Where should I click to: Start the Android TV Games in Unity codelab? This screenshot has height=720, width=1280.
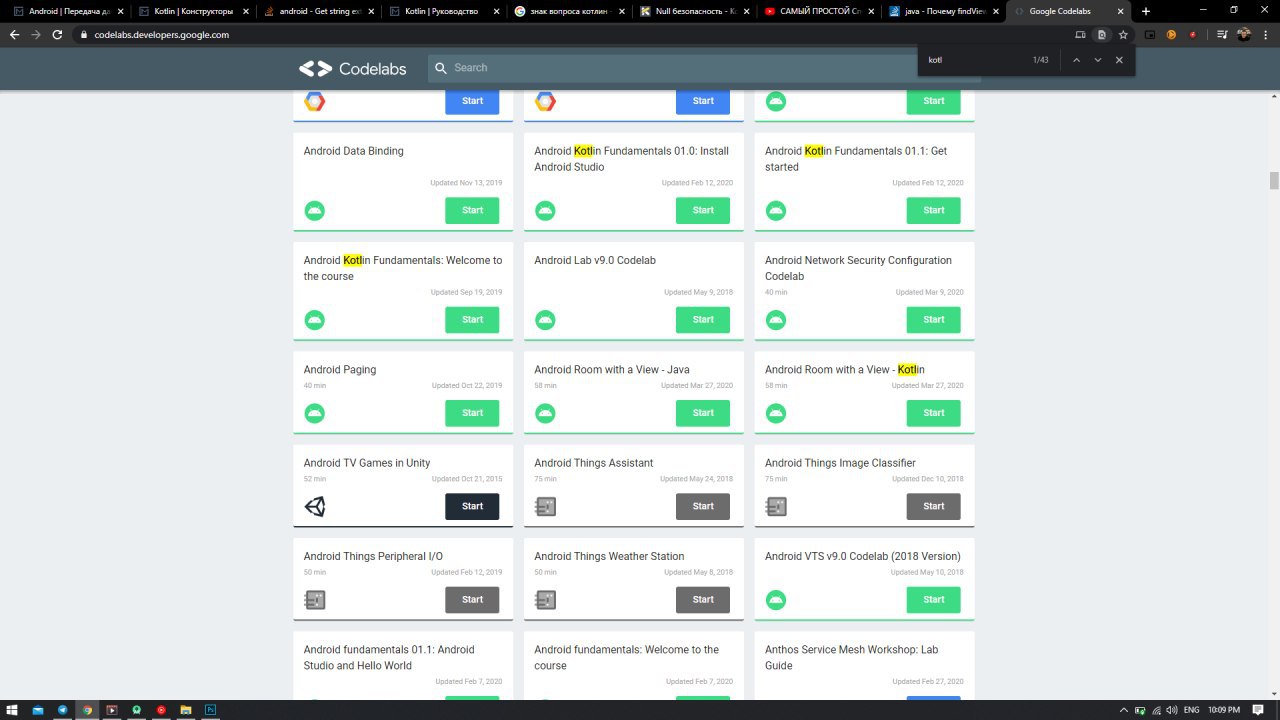[472, 506]
